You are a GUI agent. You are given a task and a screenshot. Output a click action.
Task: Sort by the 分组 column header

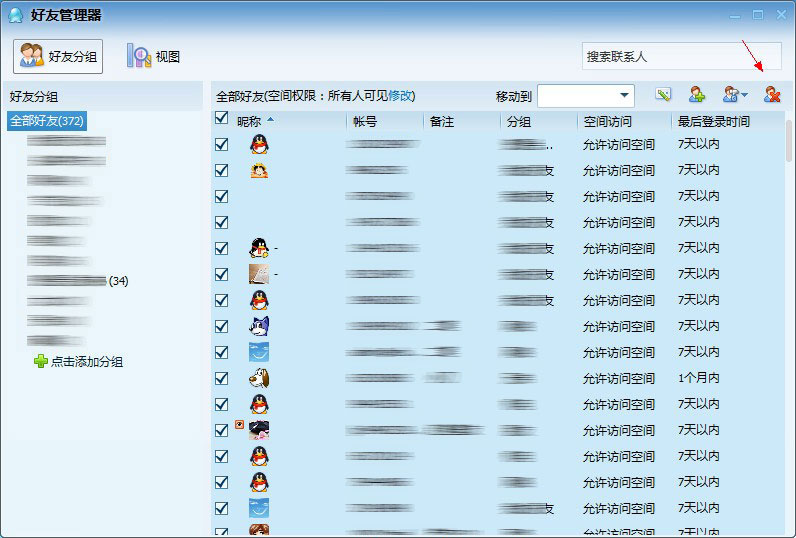[519, 121]
